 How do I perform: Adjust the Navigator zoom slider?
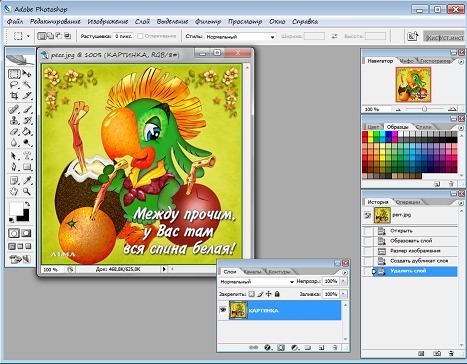click(424, 109)
